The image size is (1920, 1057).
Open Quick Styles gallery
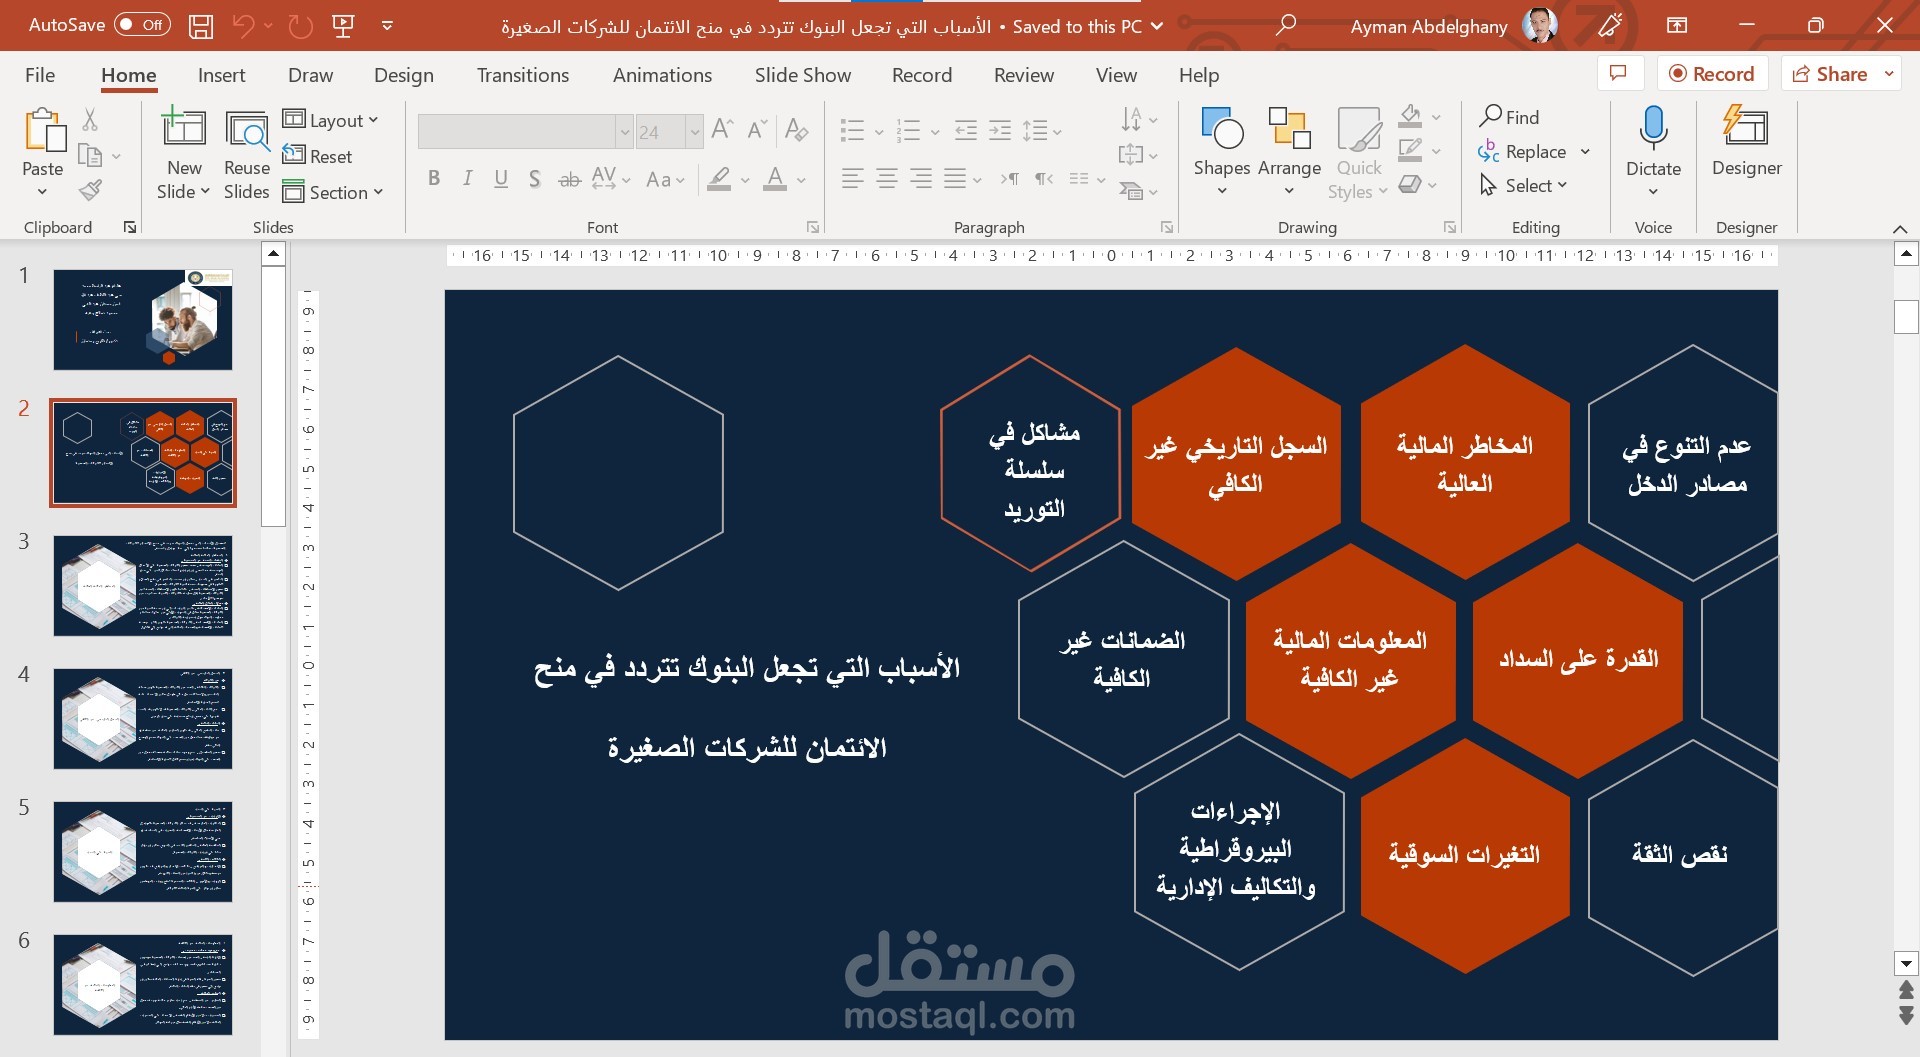pos(1359,150)
